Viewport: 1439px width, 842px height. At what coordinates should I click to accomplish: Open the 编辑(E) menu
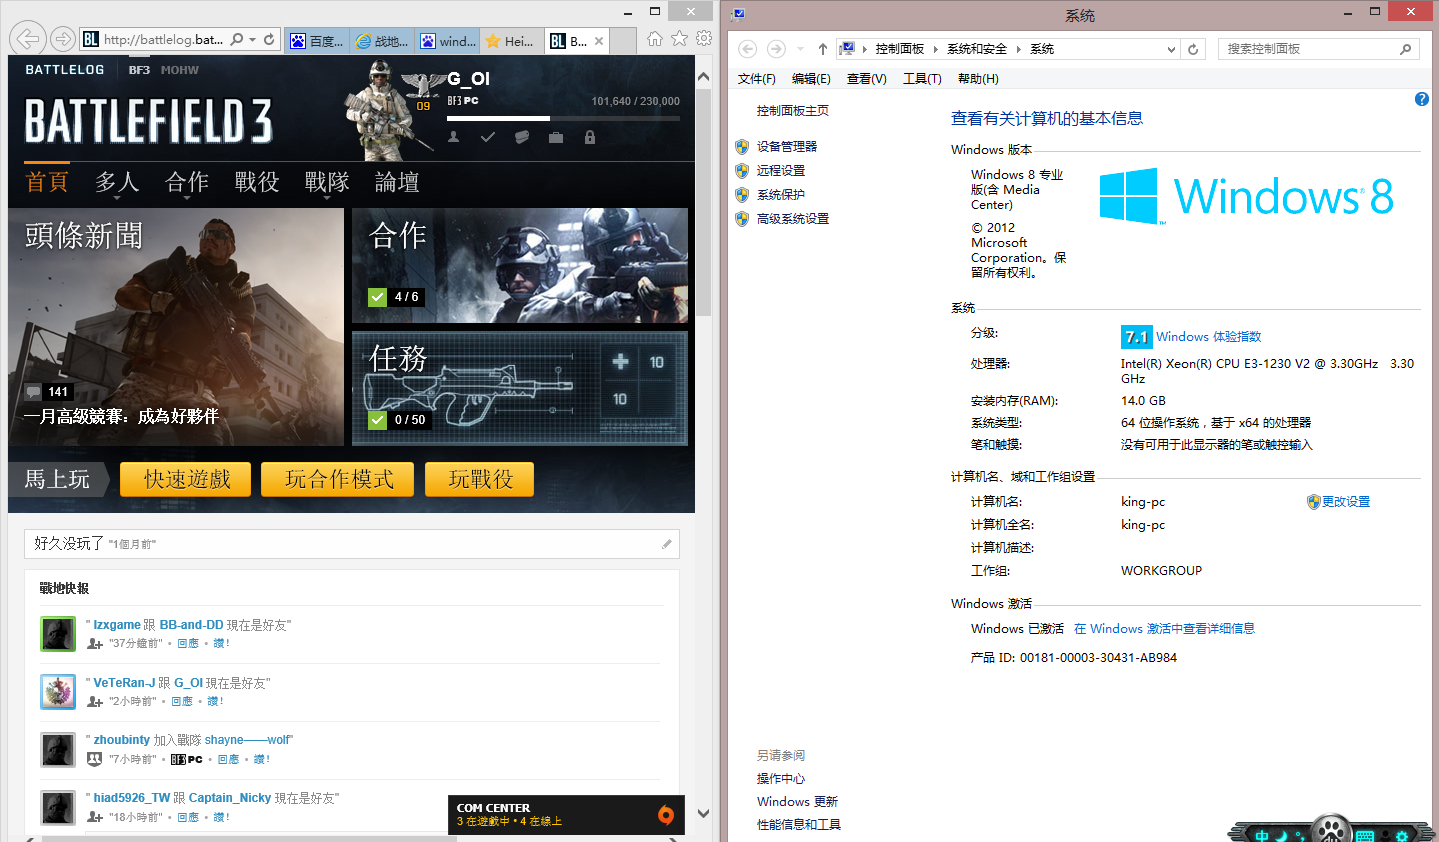point(811,79)
